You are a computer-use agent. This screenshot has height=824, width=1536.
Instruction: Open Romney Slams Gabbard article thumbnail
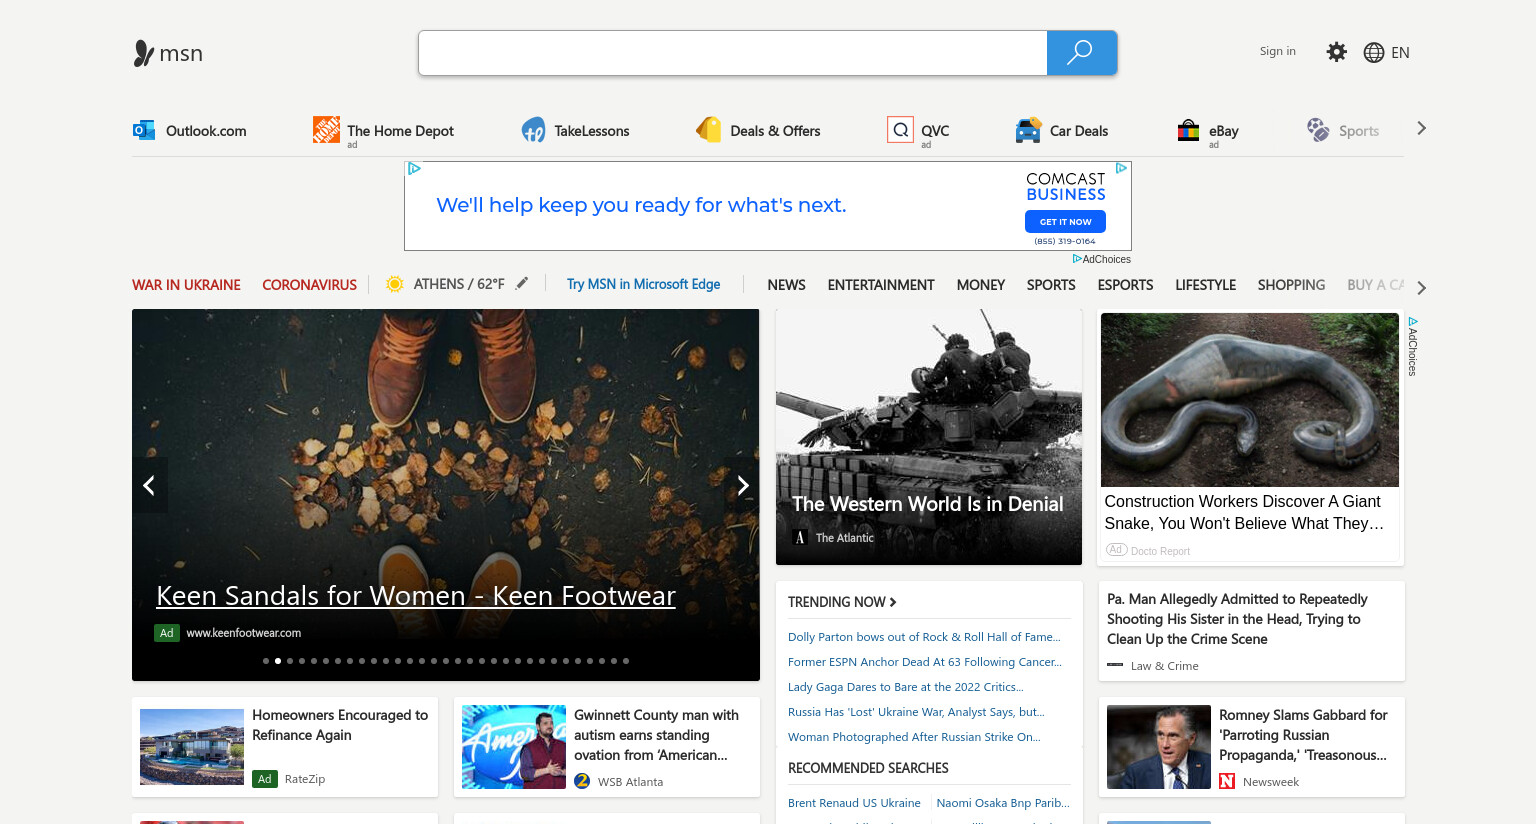[1159, 747]
